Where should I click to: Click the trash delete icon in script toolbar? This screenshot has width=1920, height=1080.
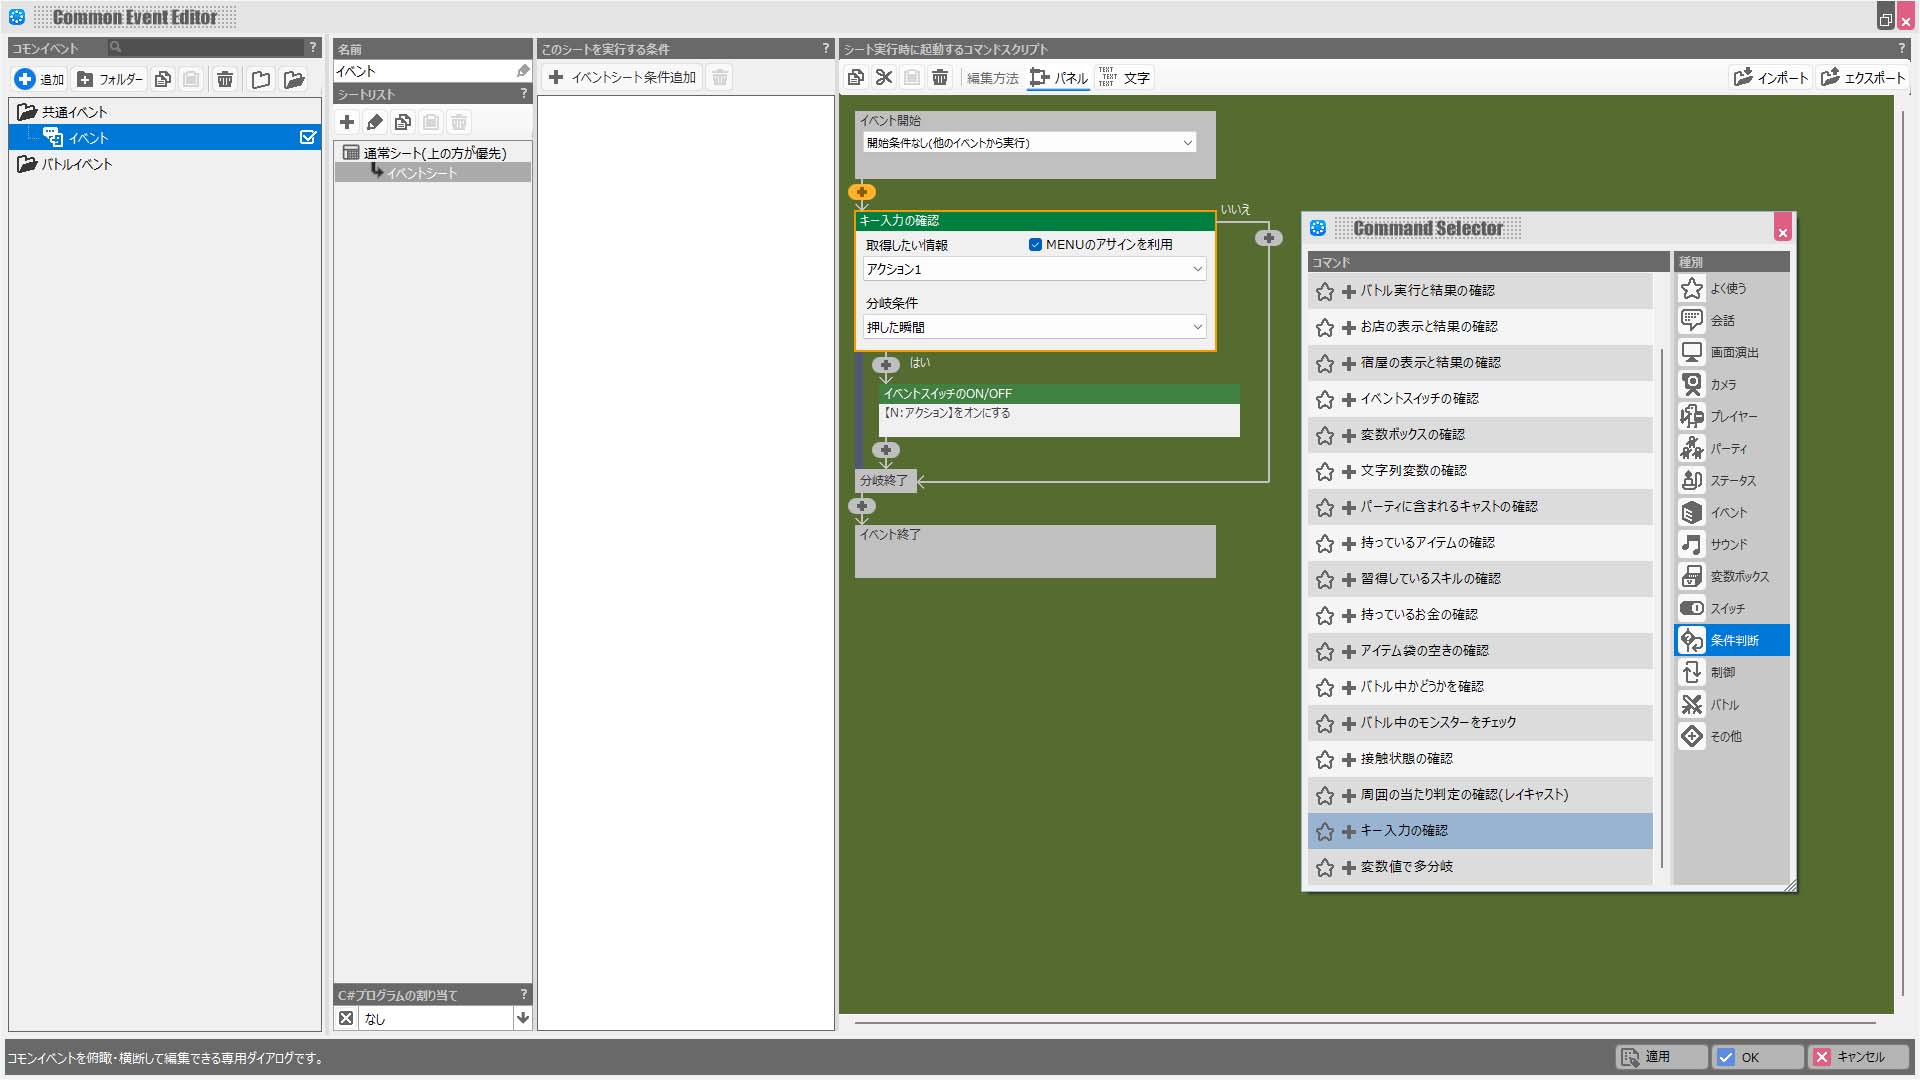(940, 77)
